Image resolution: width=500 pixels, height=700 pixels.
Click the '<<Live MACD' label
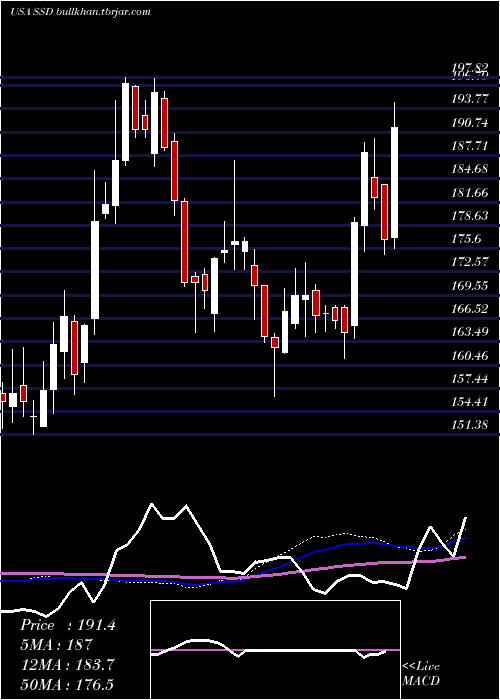pos(421,674)
